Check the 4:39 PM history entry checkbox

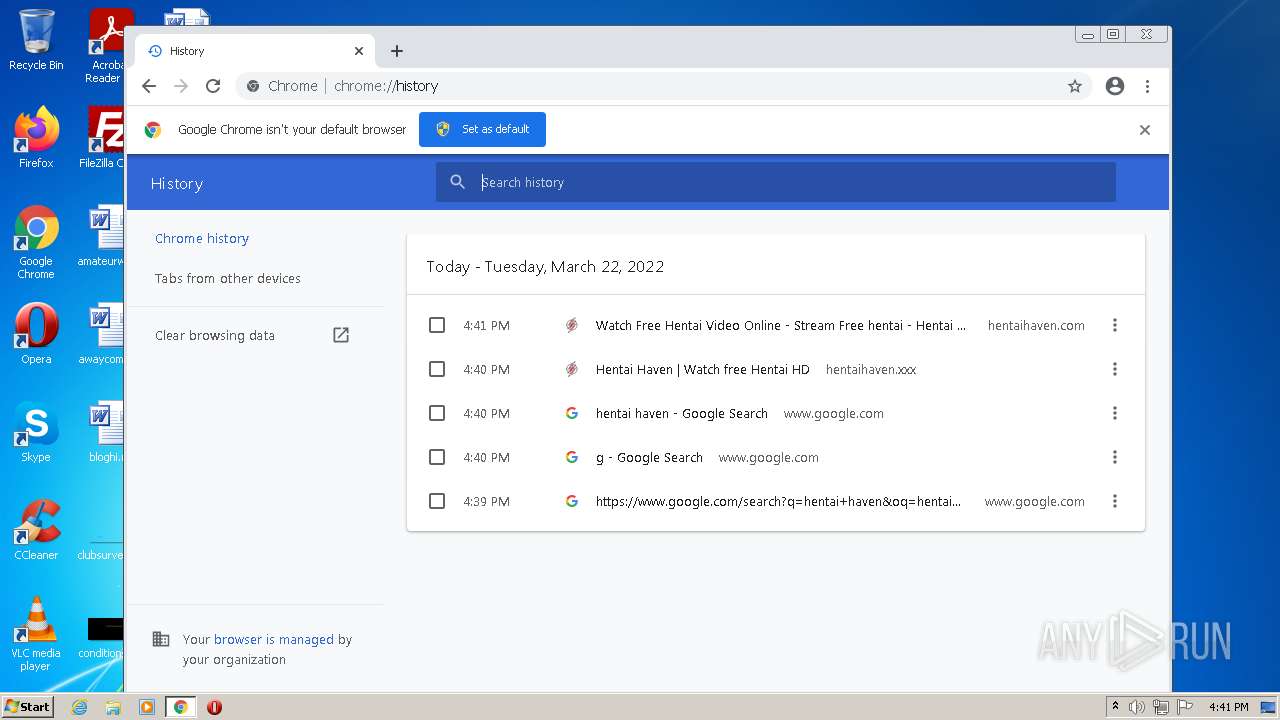click(437, 501)
